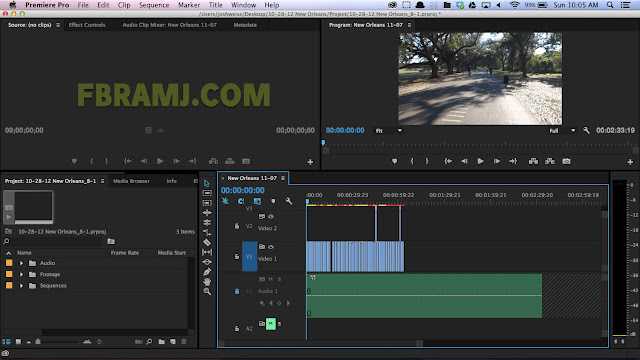Open the Program panel menu
Image resolution: width=640 pixels, height=360 pixels.
[409, 25]
